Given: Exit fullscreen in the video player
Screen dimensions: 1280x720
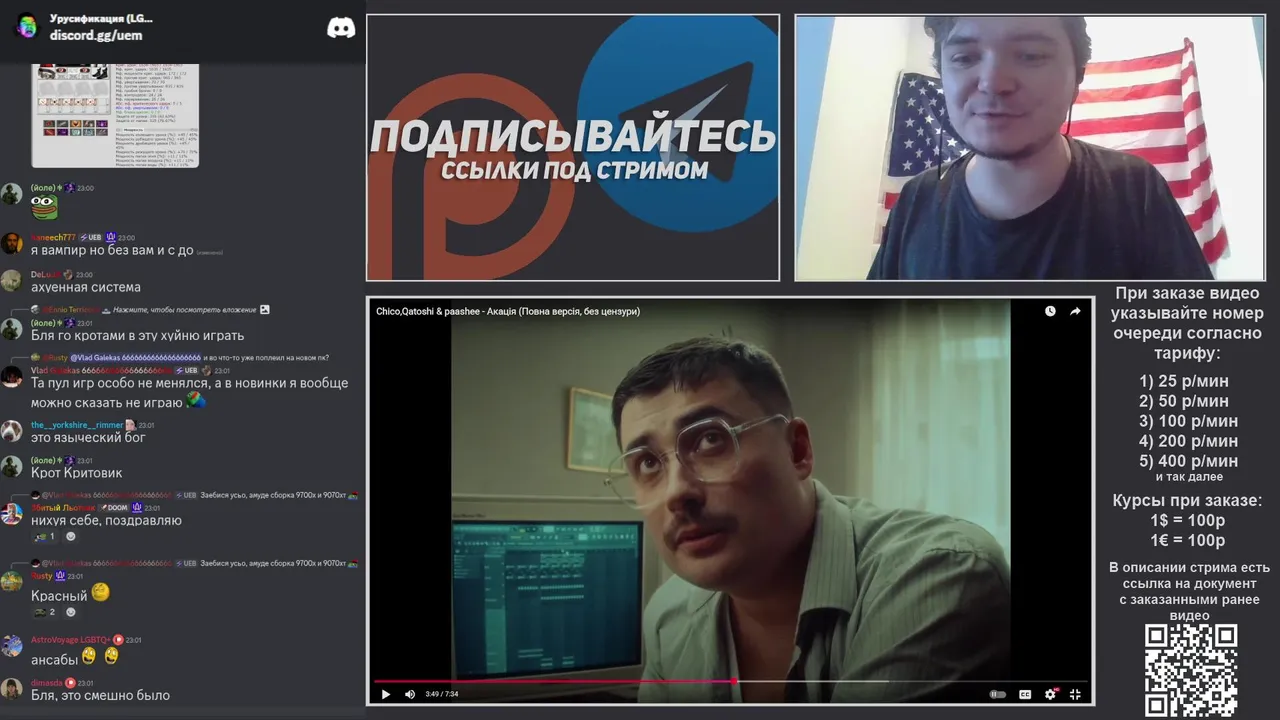Looking at the screenshot, I should [1076, 694].
